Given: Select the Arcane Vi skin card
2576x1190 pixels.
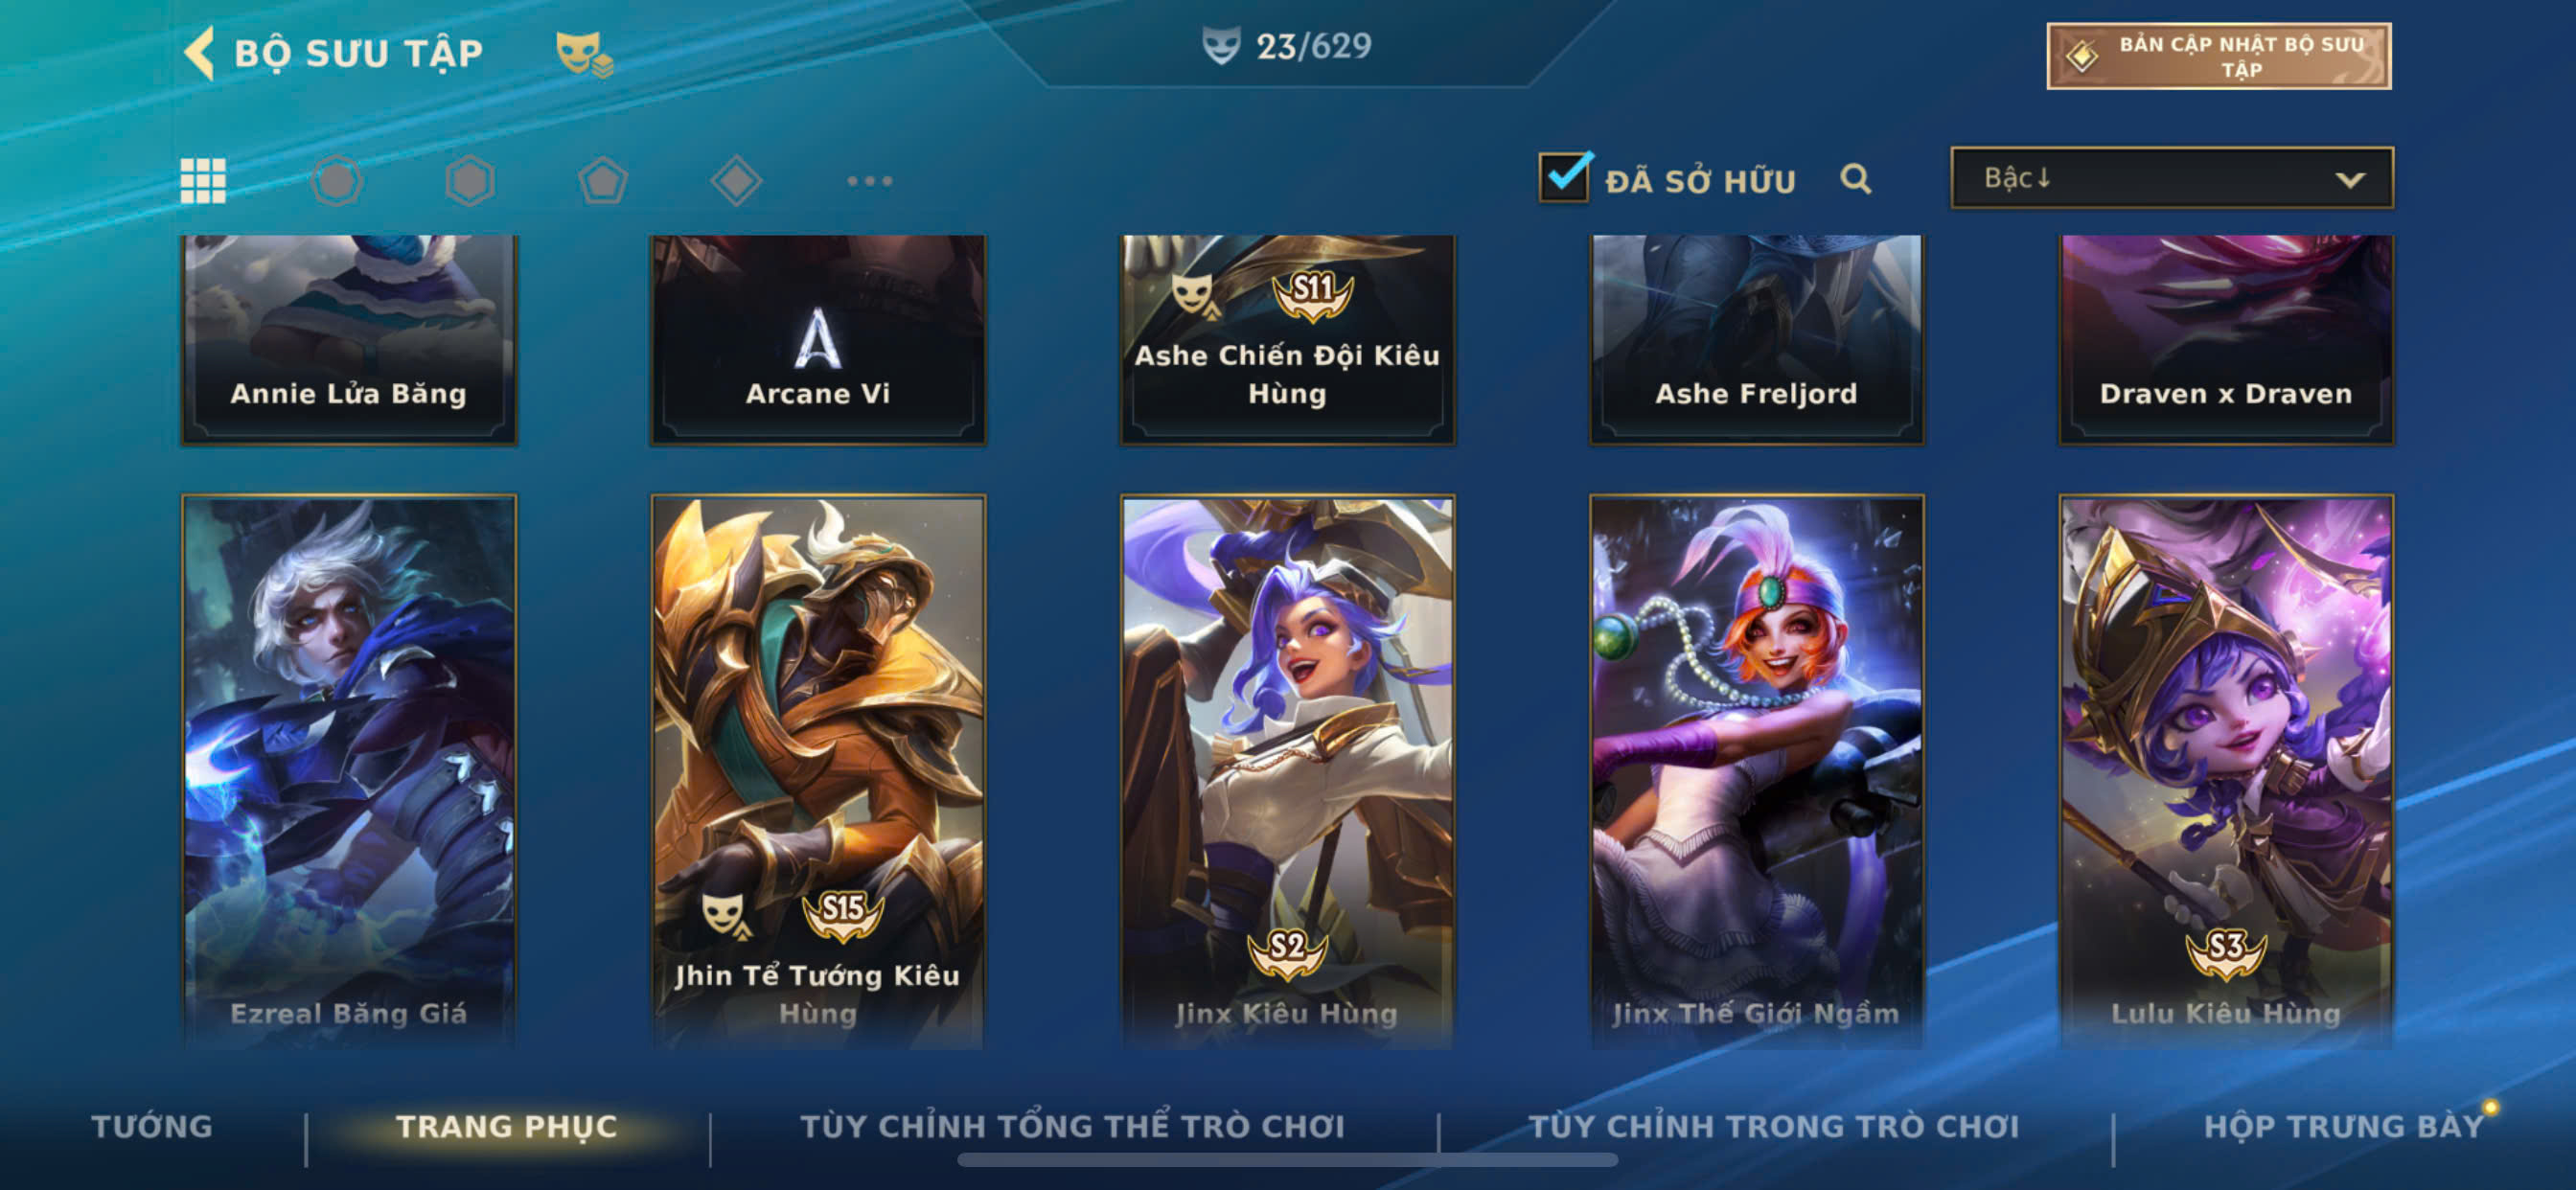Looking at the screenshot, I should click(818, 339).
